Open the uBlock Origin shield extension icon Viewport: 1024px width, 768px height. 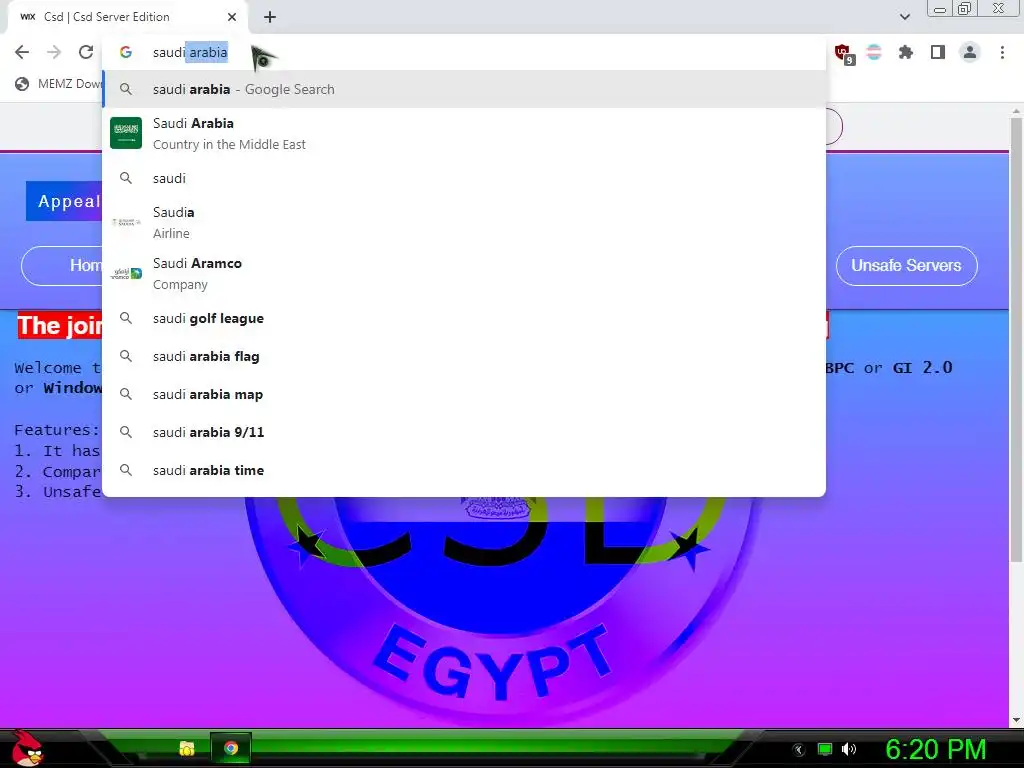[843, 53]
